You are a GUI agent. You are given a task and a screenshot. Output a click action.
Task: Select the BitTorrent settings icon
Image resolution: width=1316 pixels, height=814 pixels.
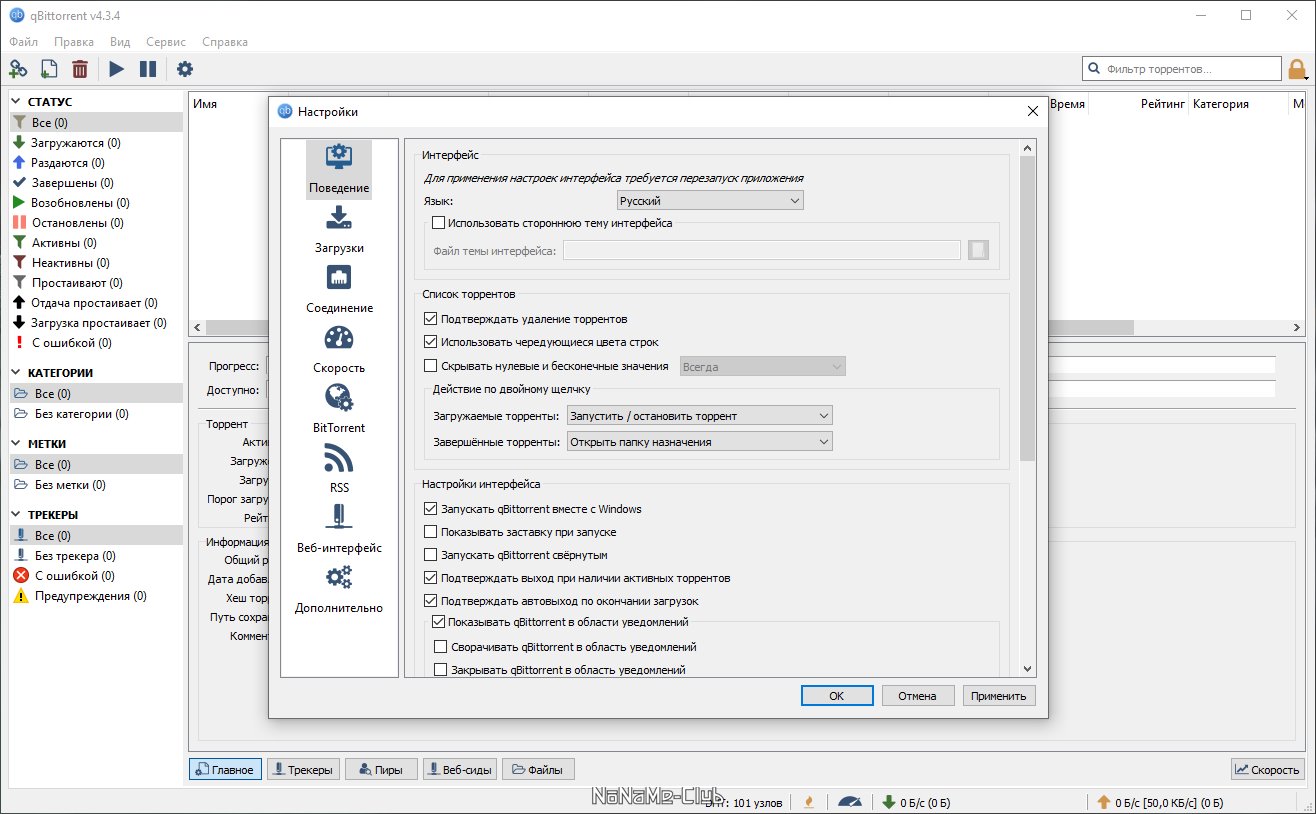[339, 398]
